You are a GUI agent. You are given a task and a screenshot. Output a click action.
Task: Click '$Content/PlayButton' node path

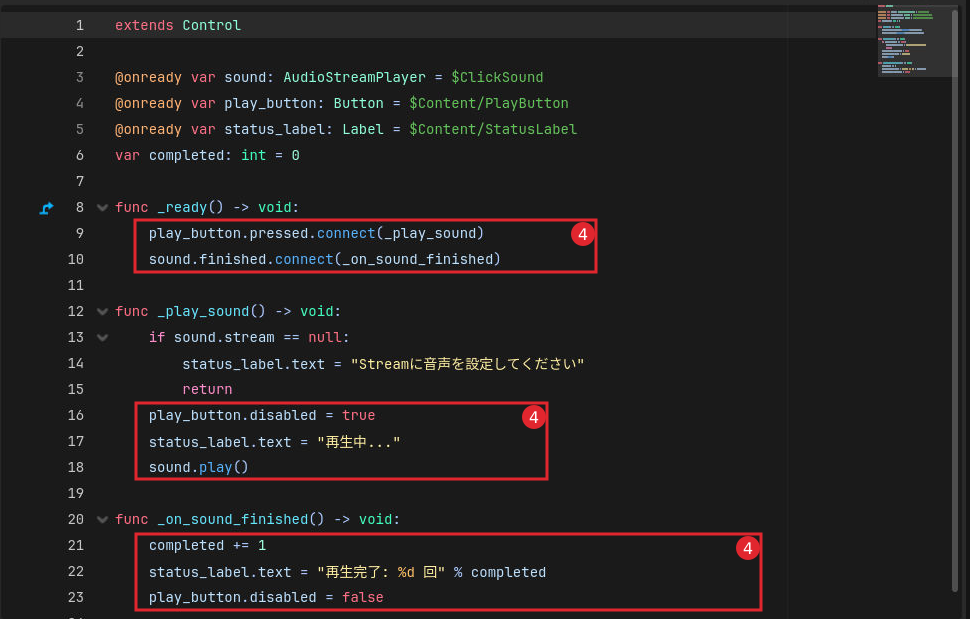(x=489, y=103)
